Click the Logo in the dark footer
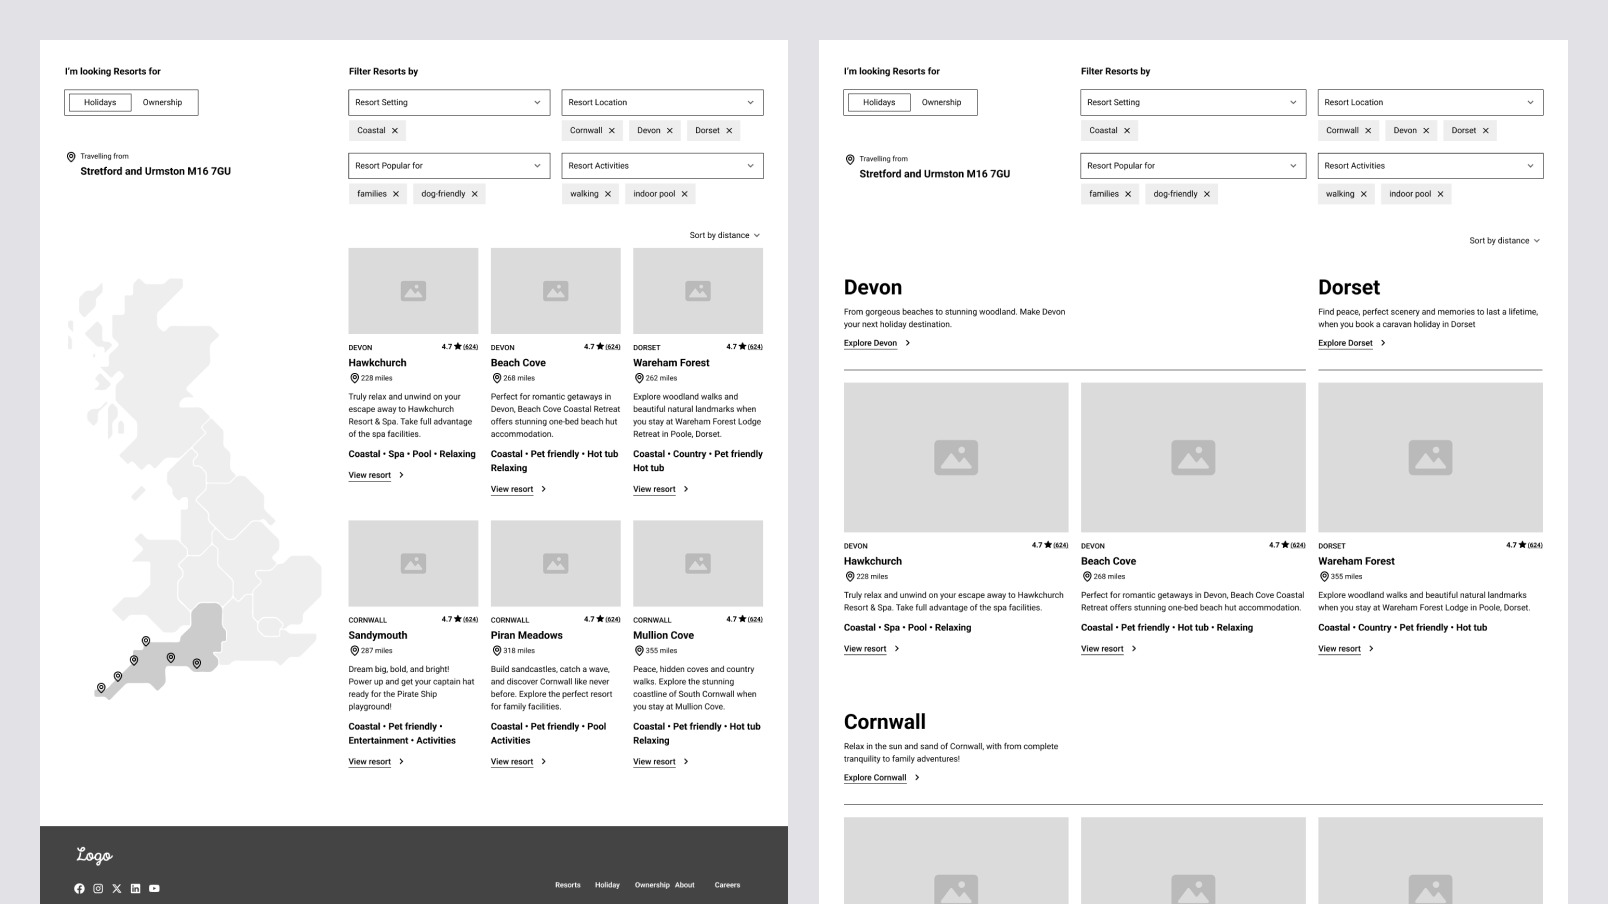The height and width of the screenshot is (904, 1608). pos(94,855)
